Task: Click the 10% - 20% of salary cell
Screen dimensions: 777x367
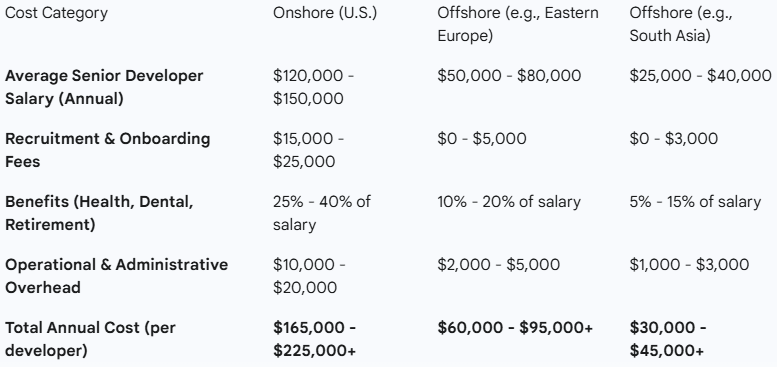Action: [508, 202]
